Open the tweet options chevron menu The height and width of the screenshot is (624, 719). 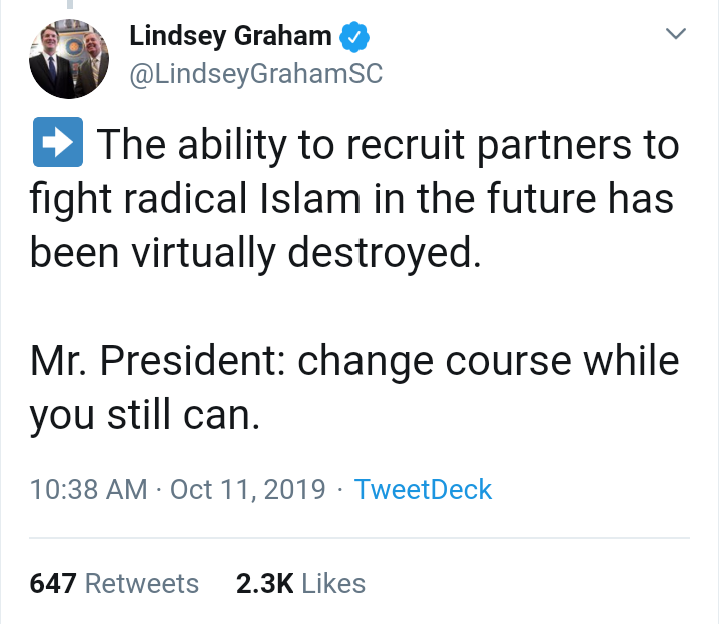point(677,35)
